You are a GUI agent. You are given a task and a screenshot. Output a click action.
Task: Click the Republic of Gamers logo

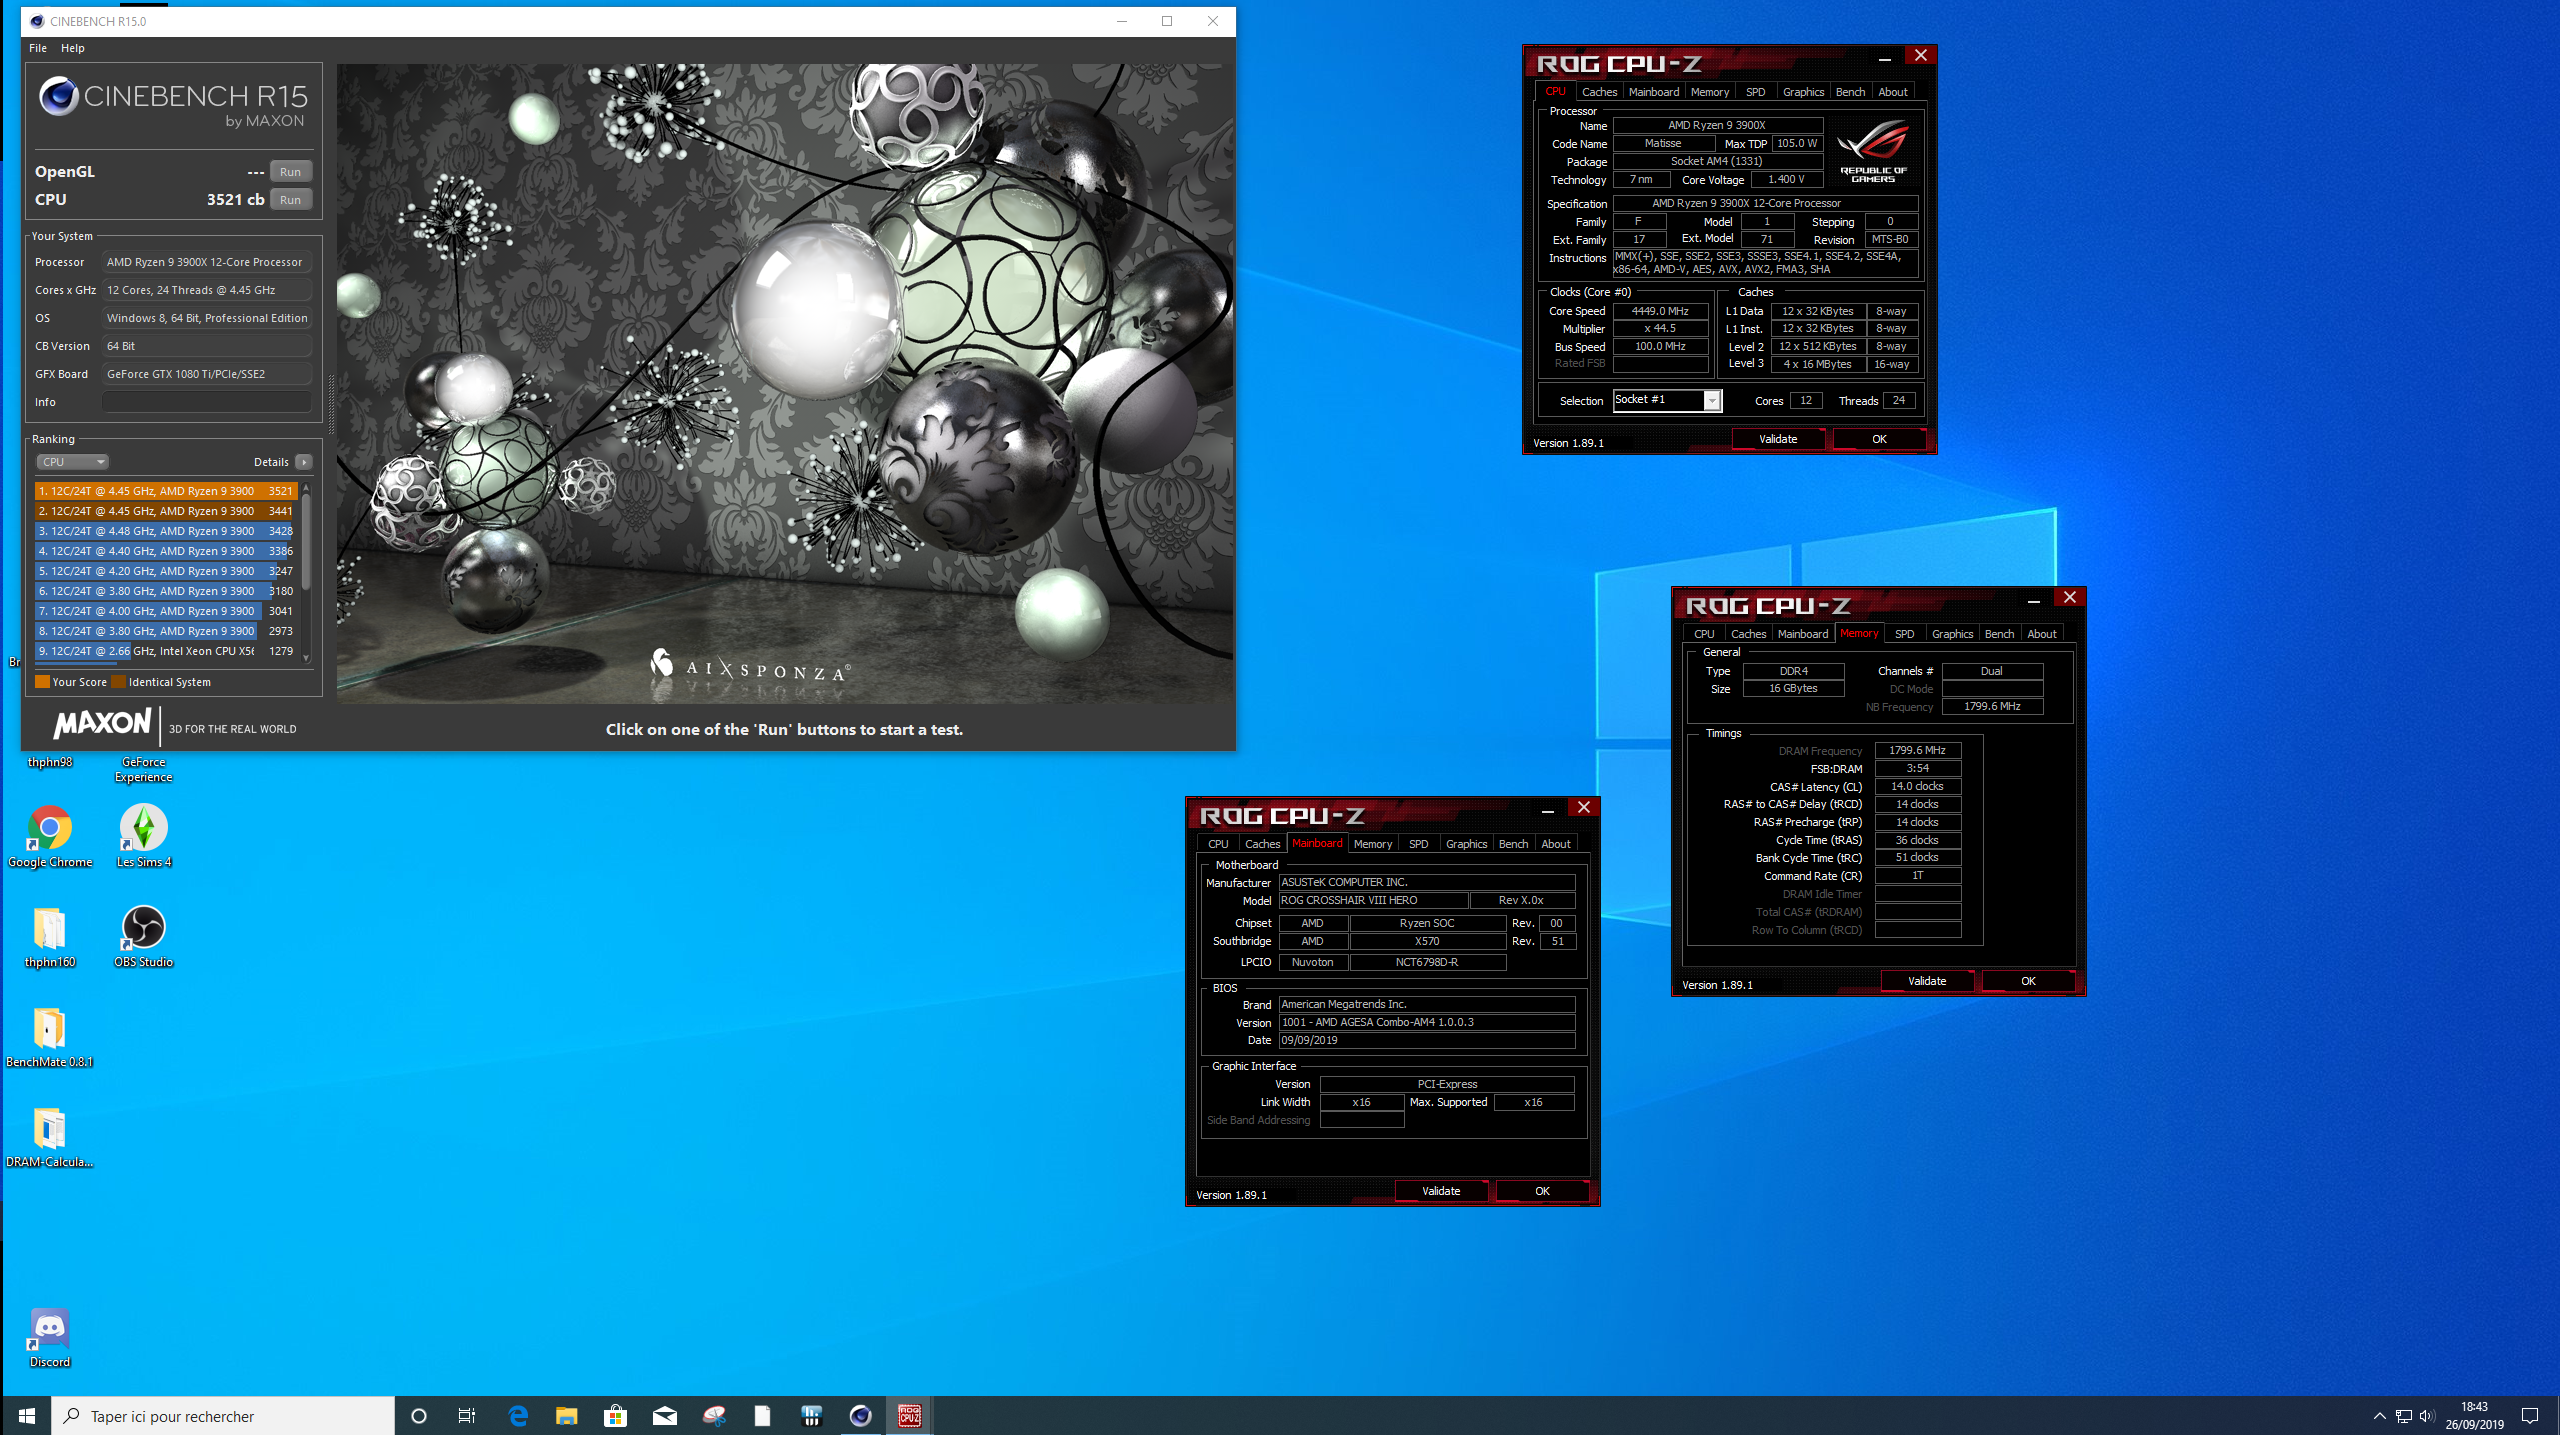(1873, 151)
